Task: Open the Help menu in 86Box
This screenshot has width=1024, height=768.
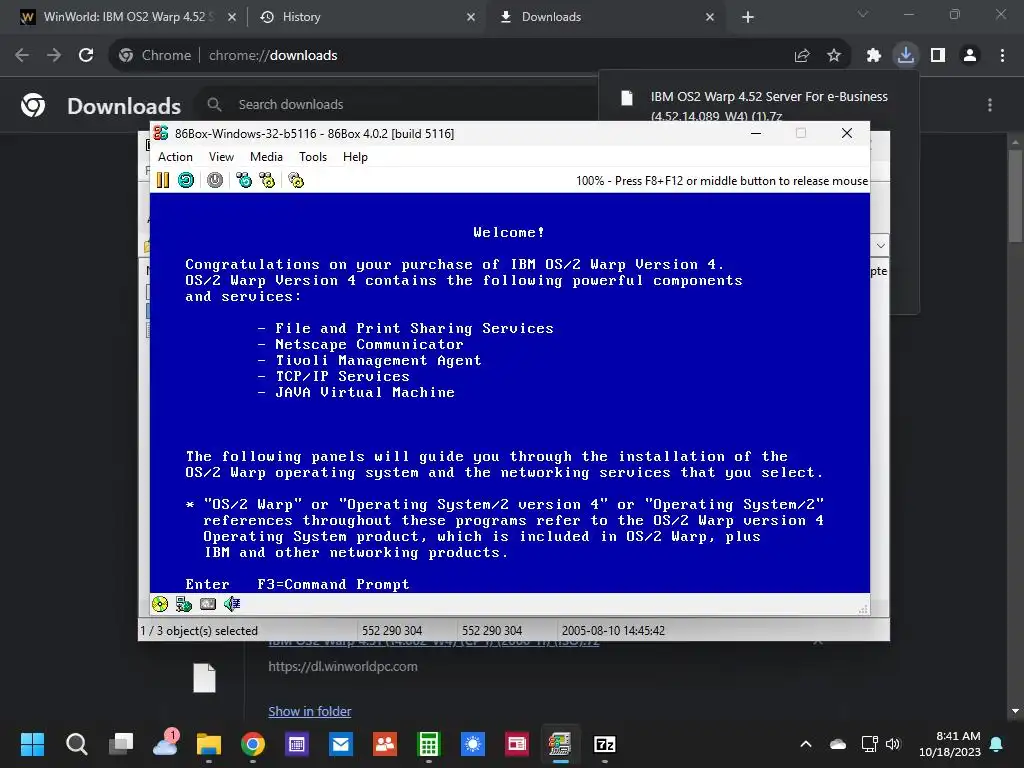Action: click(x=355, y=157)
